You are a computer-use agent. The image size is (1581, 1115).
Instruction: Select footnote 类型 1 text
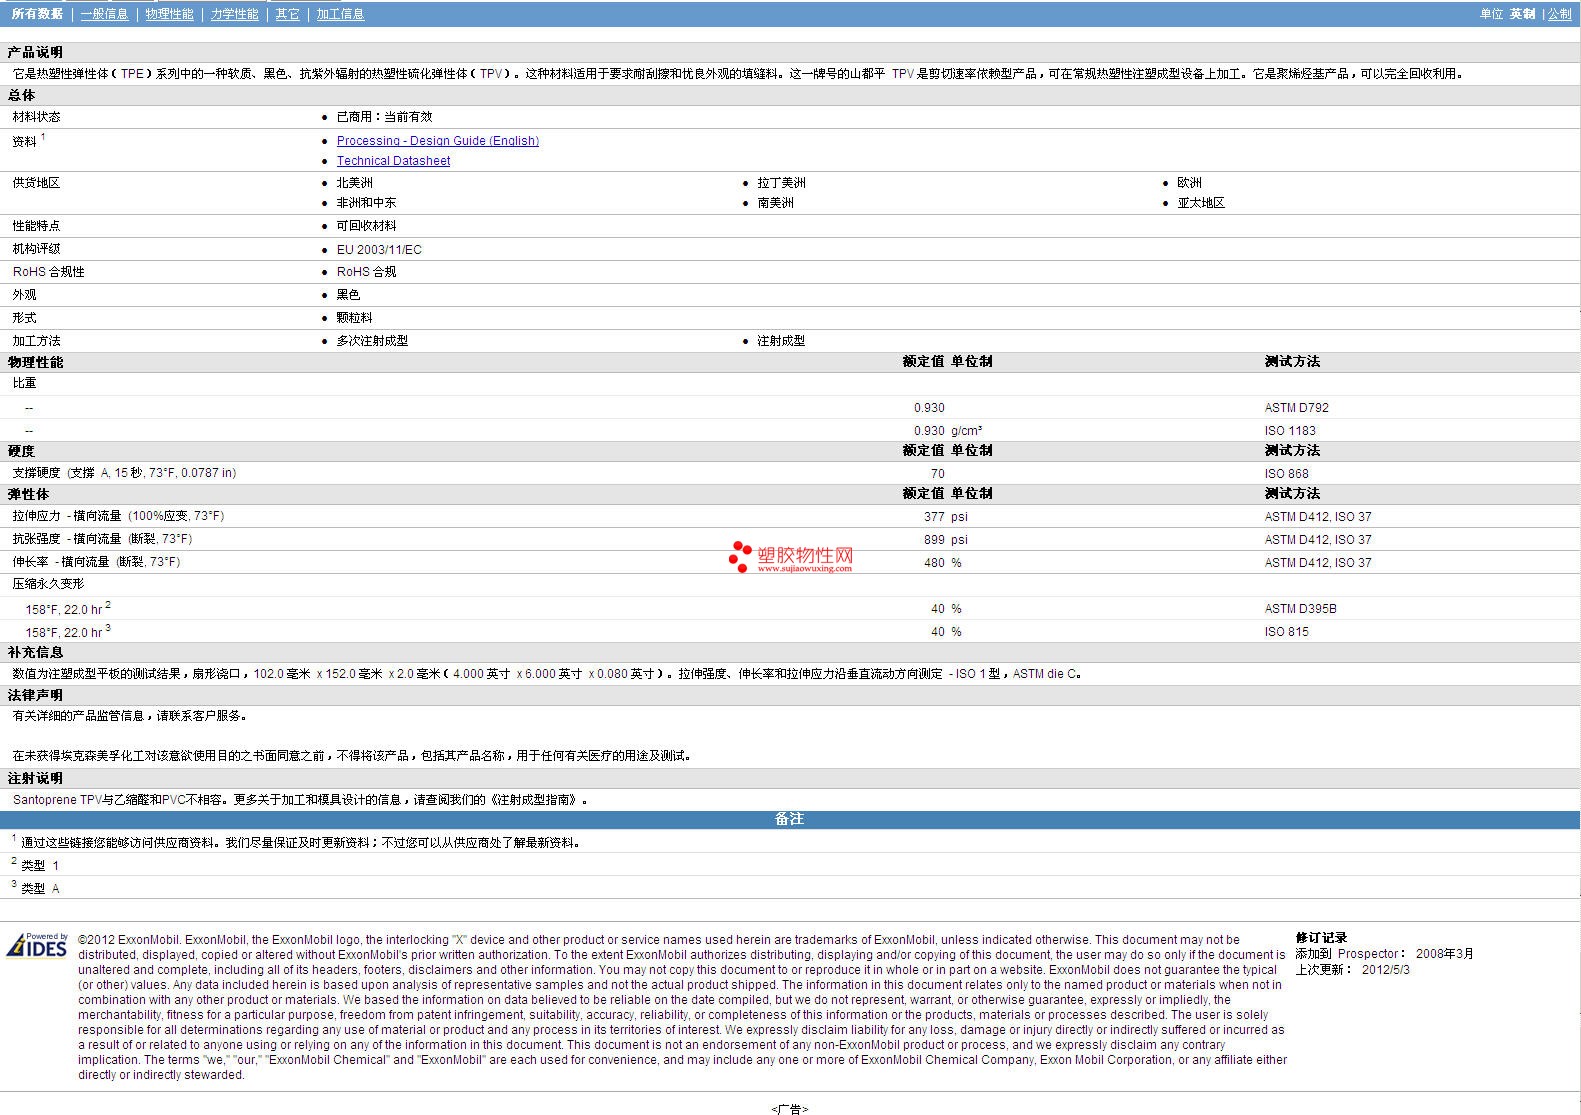click(40, 866)
